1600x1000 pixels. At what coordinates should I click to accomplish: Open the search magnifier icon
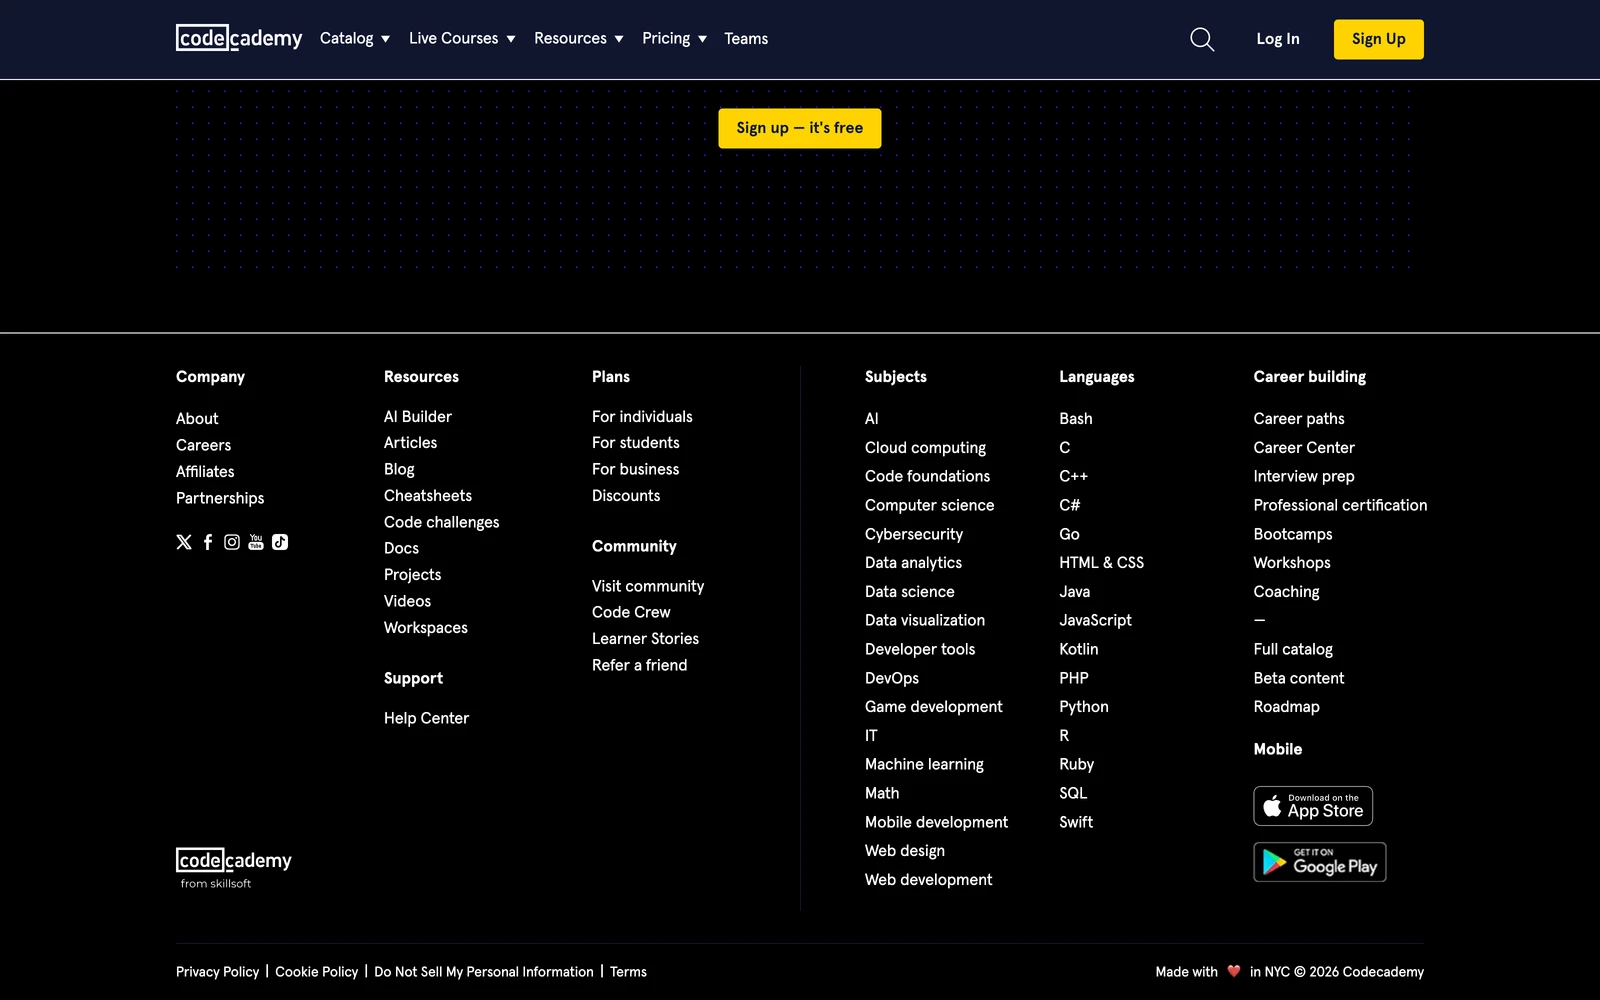1202,39
